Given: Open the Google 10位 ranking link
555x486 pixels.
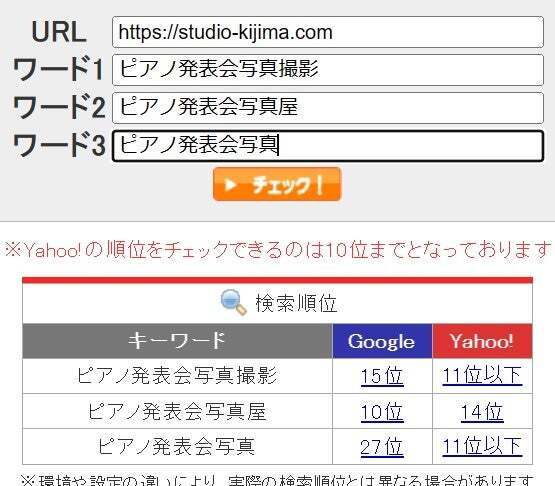Looking at the screenshot, I should [382, 412].
